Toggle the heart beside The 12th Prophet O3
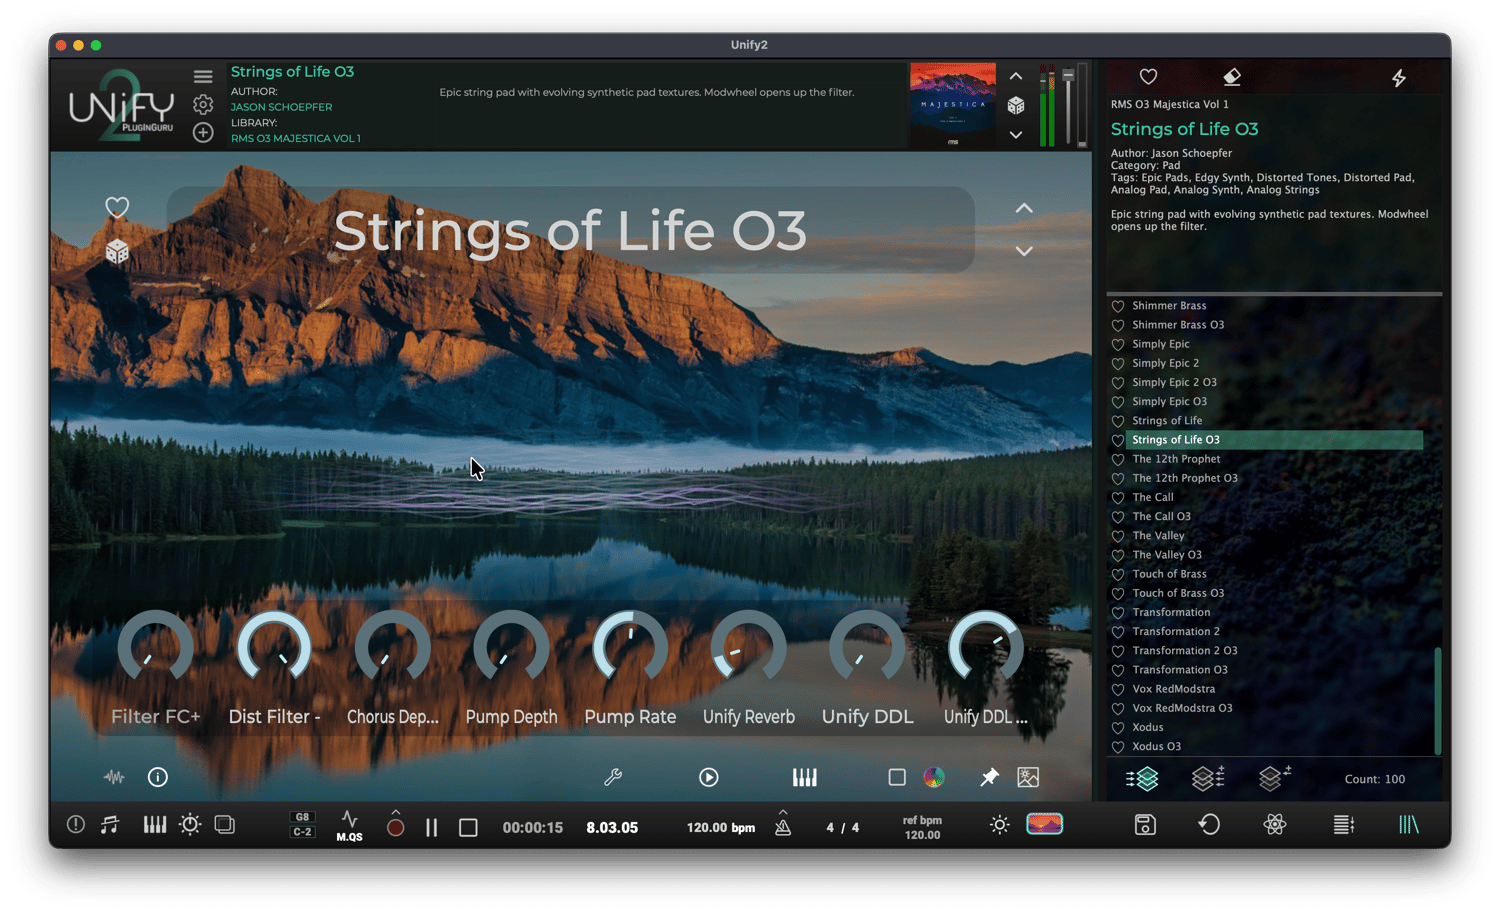The height and width of the screenshot is (913, 1500). tap(1118, 479)
